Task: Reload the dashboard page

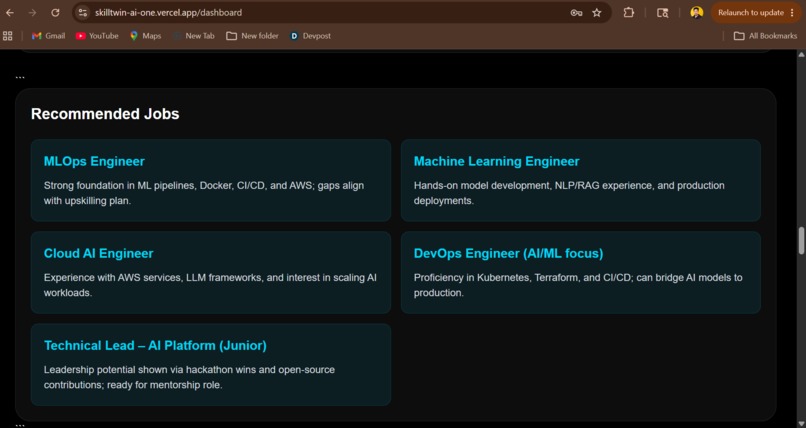Action: (x=55, y=13)
